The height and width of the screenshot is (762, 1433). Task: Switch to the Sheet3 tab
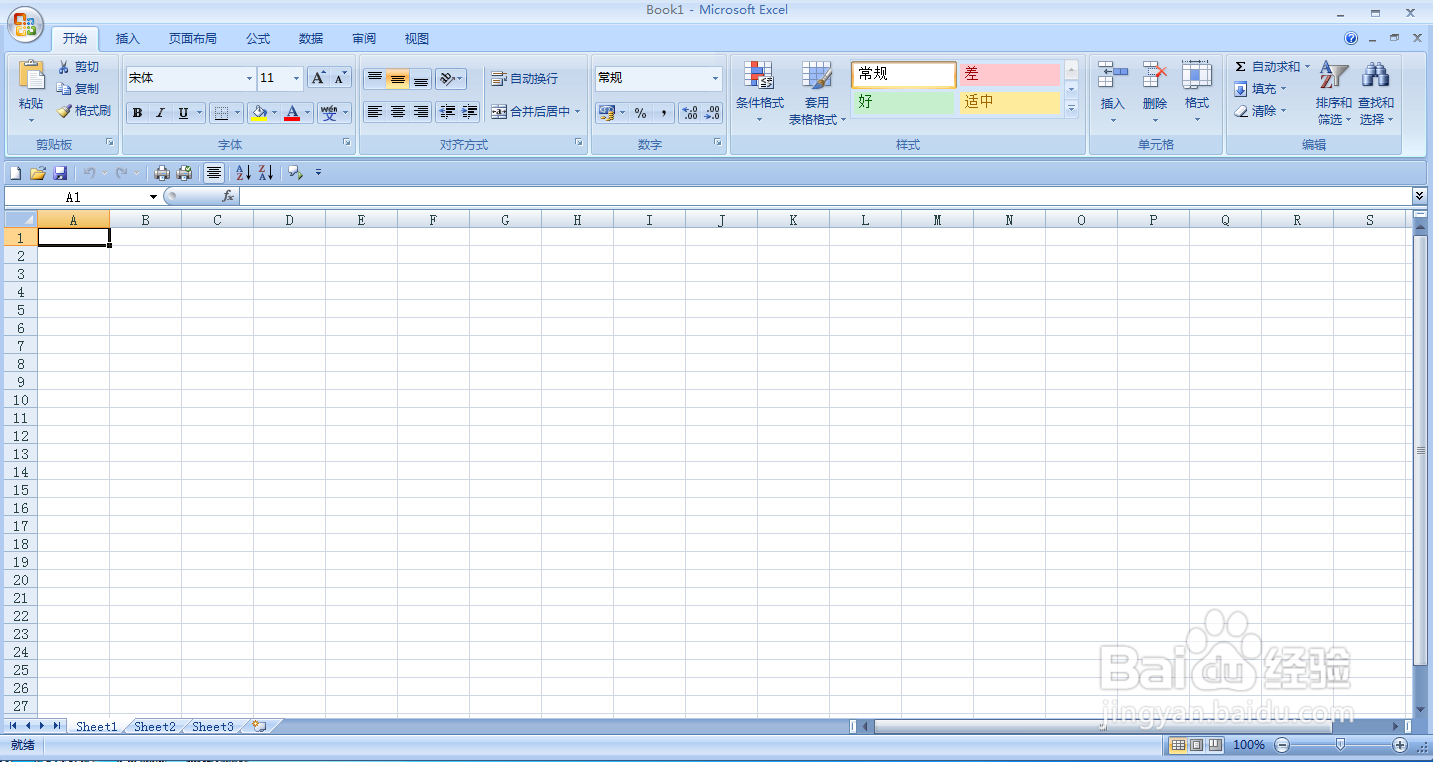point(213,727)
